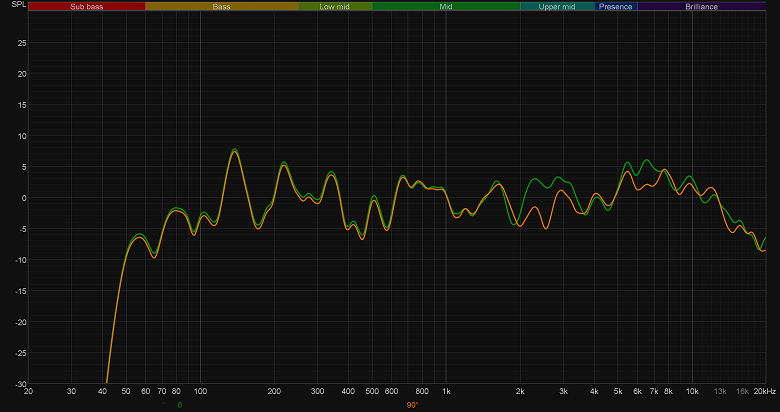Click the SPL axis label

pyautogui.click(x=18, y=4)
